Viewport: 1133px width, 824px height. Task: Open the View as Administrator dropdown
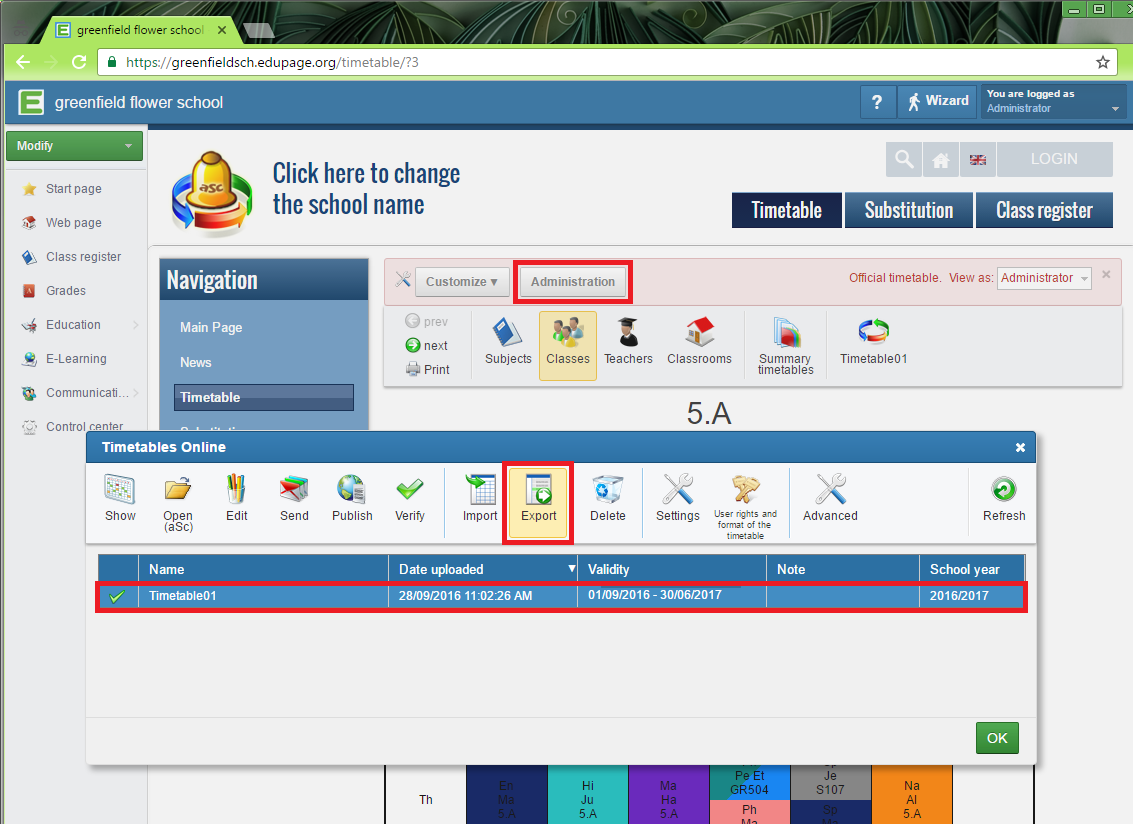tap(1044, 278)
